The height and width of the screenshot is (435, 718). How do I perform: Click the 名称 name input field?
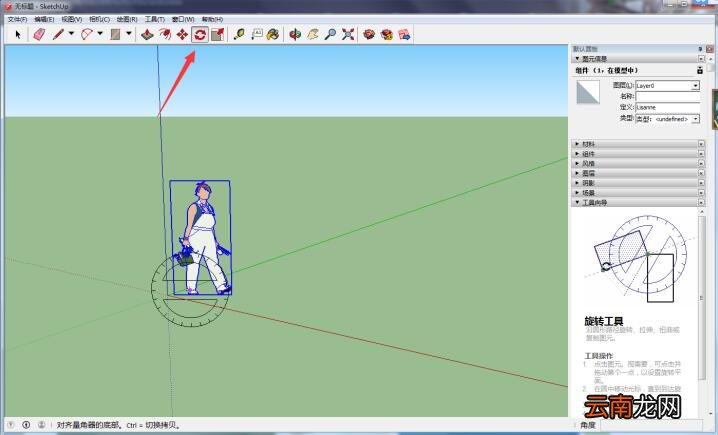pyautogui.click(x=668, y=96)
